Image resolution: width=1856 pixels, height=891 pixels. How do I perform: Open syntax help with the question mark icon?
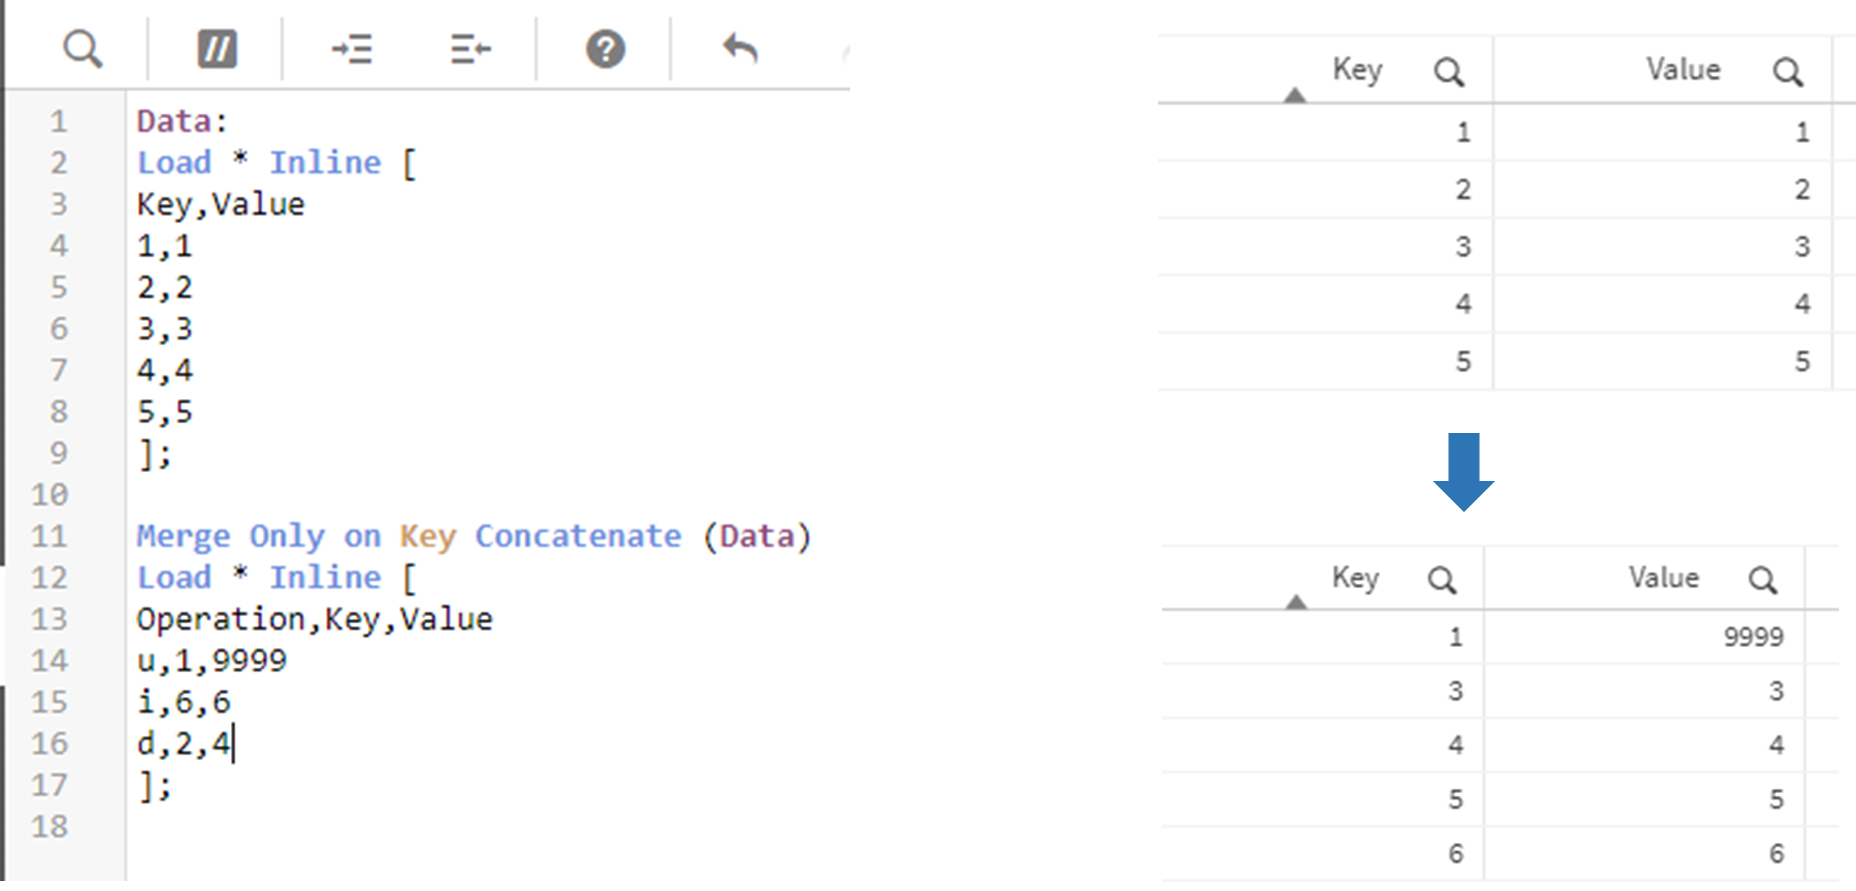tap(604, 48)
